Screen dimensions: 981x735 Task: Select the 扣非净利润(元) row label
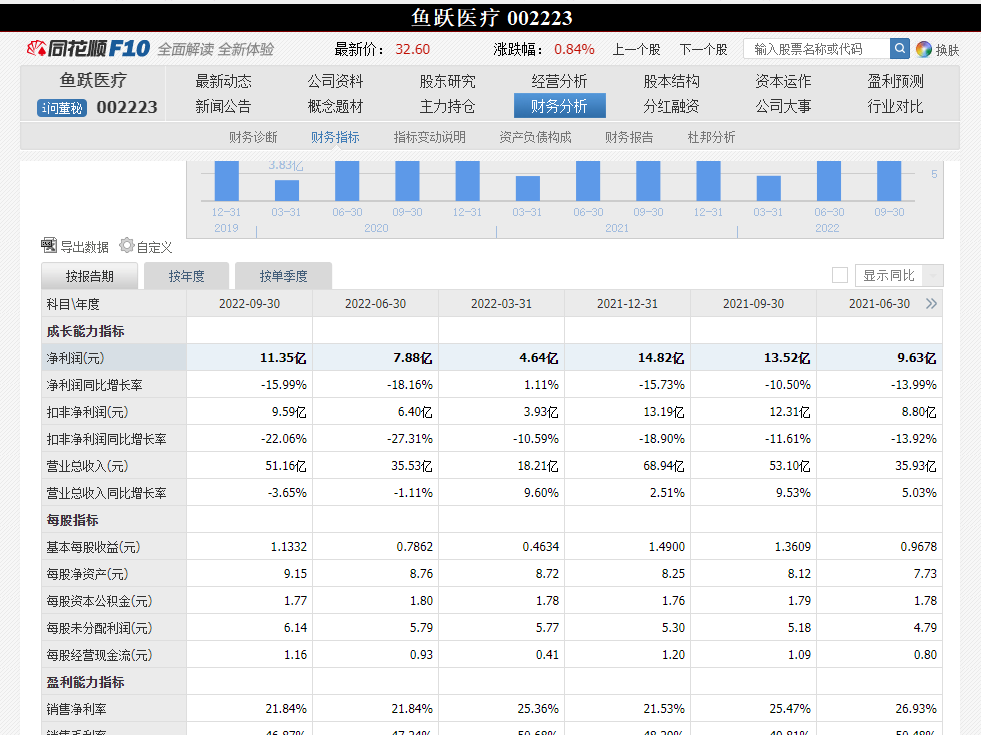pyautogui.click(x=88, y=412)
